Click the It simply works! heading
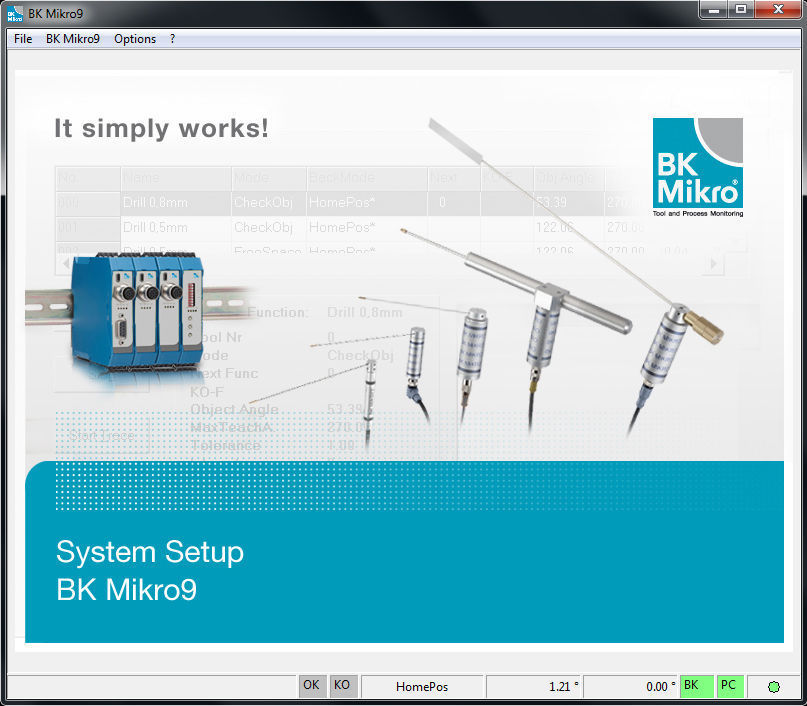The height and width of the screenshot is (706, 807). click(160, 128)
